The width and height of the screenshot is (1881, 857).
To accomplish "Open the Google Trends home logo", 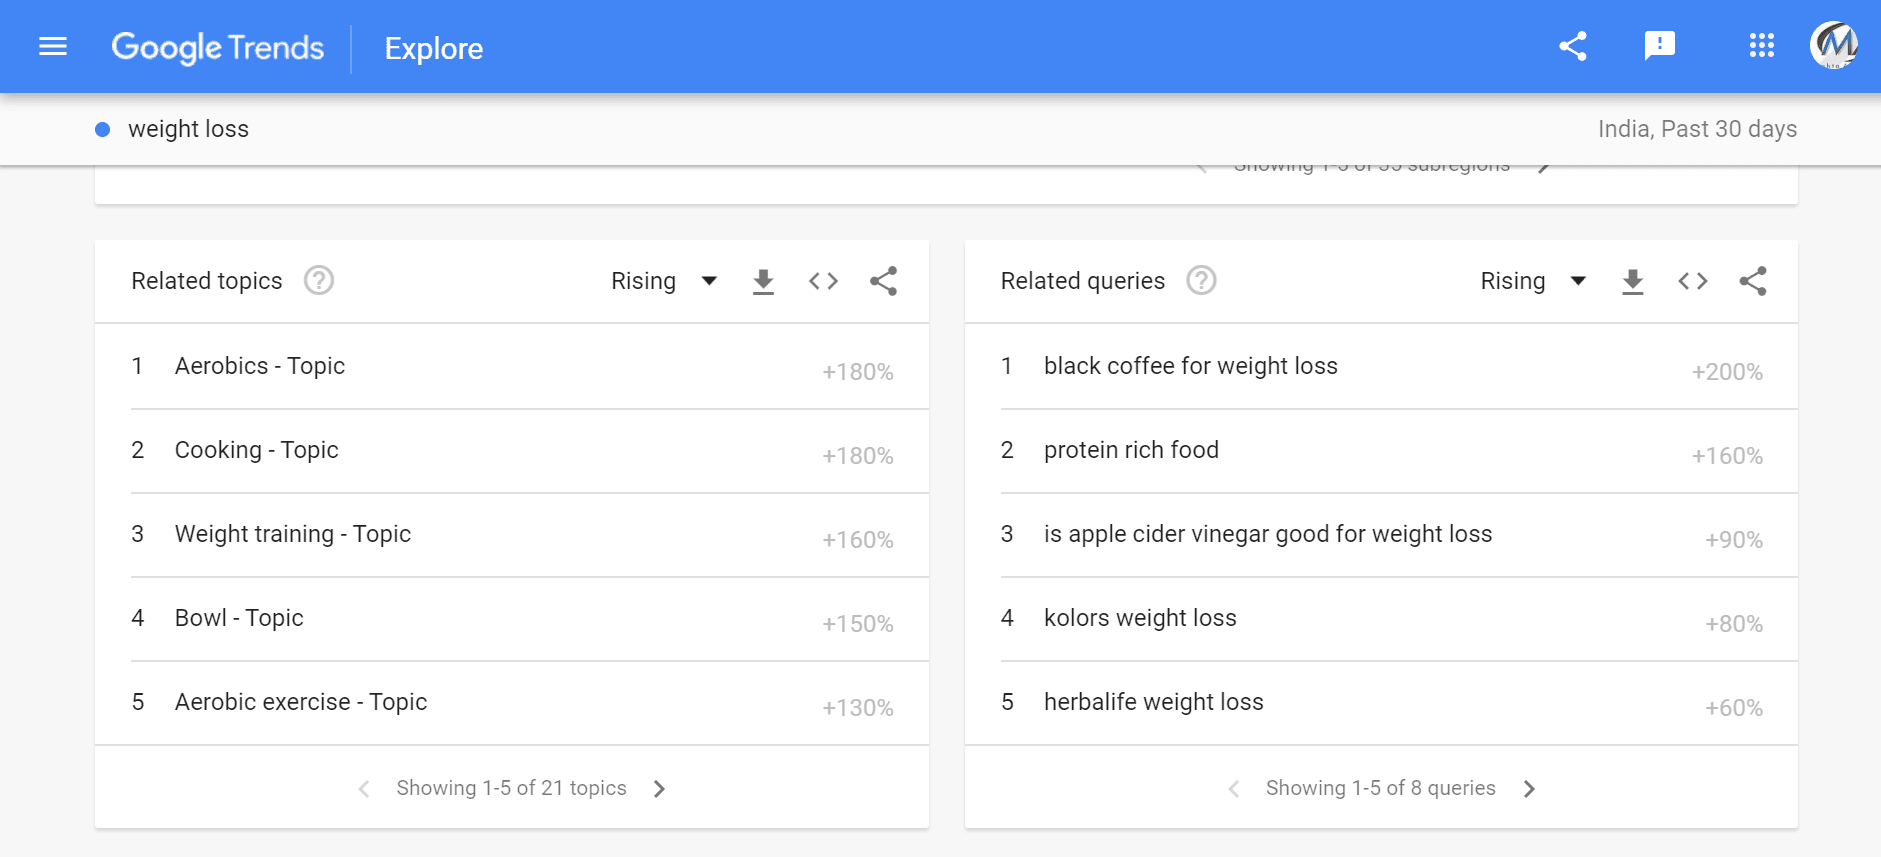I will pyautogui.click(x=217, y=48).
